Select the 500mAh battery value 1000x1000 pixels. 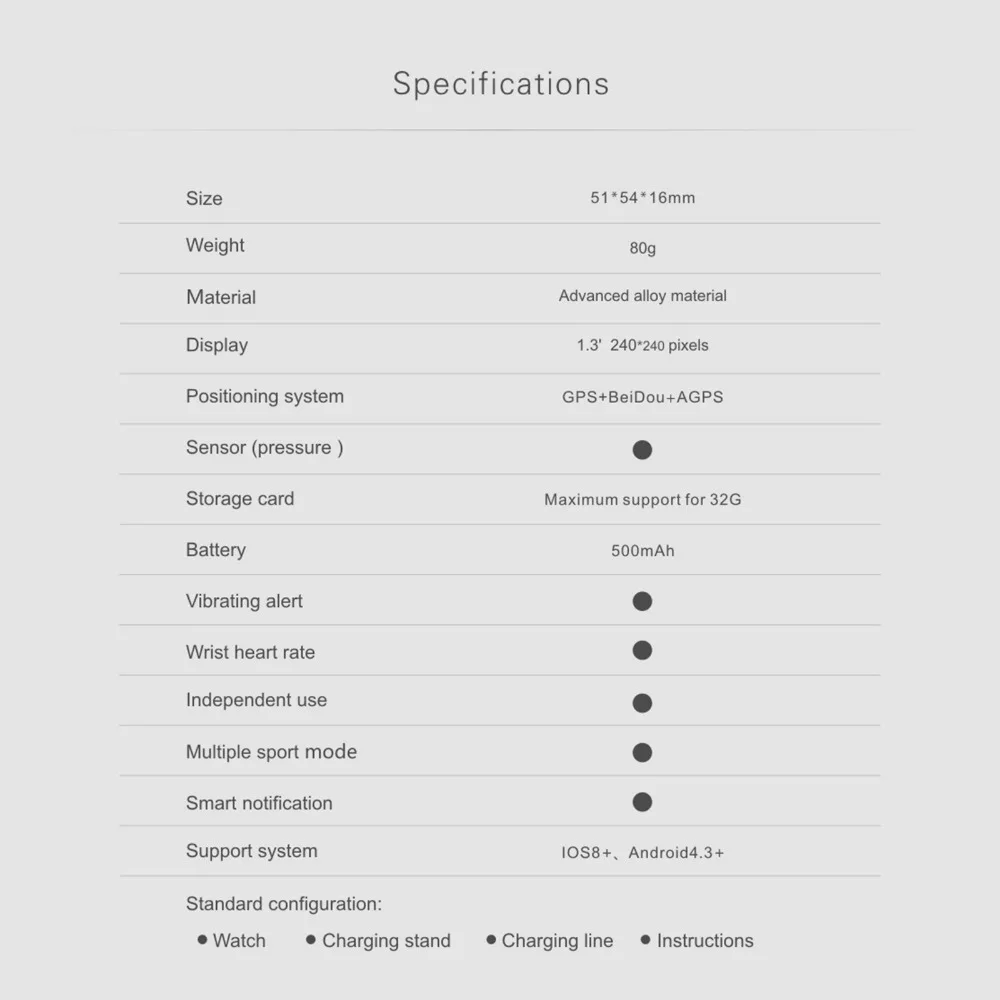(642, 550)
